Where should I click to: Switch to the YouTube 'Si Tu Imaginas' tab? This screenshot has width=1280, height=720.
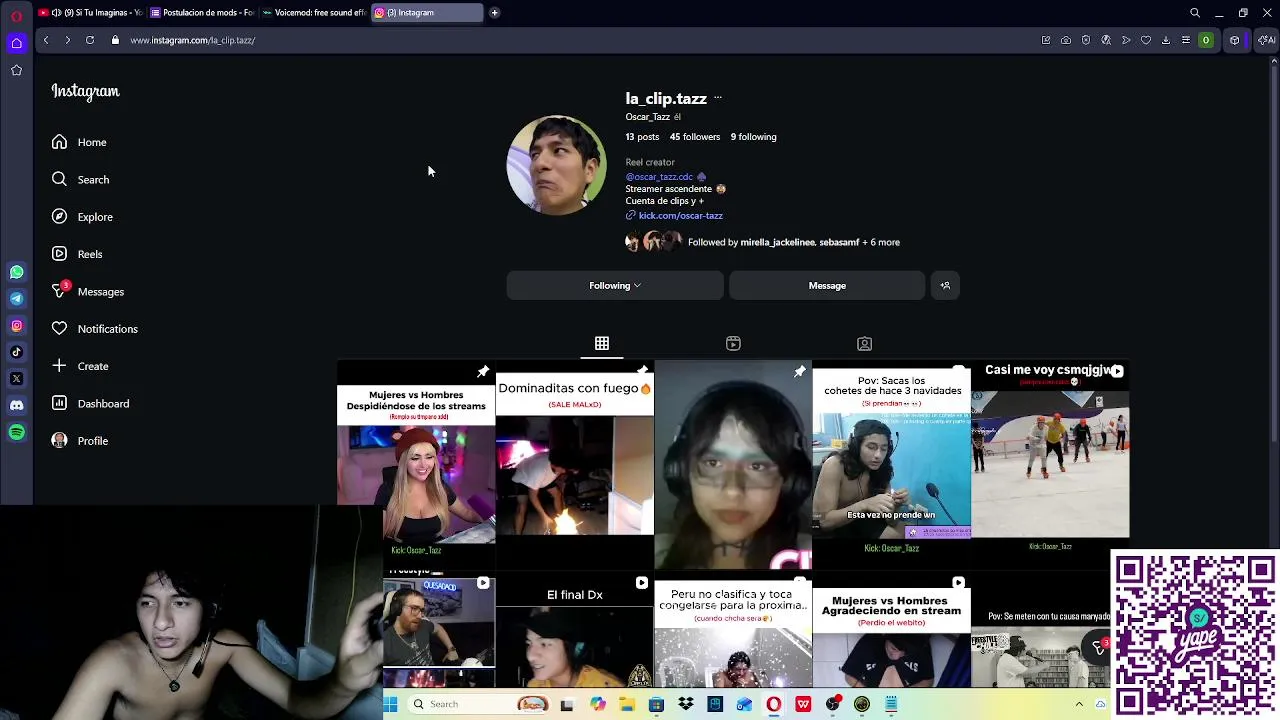click(x=90, y=13)
